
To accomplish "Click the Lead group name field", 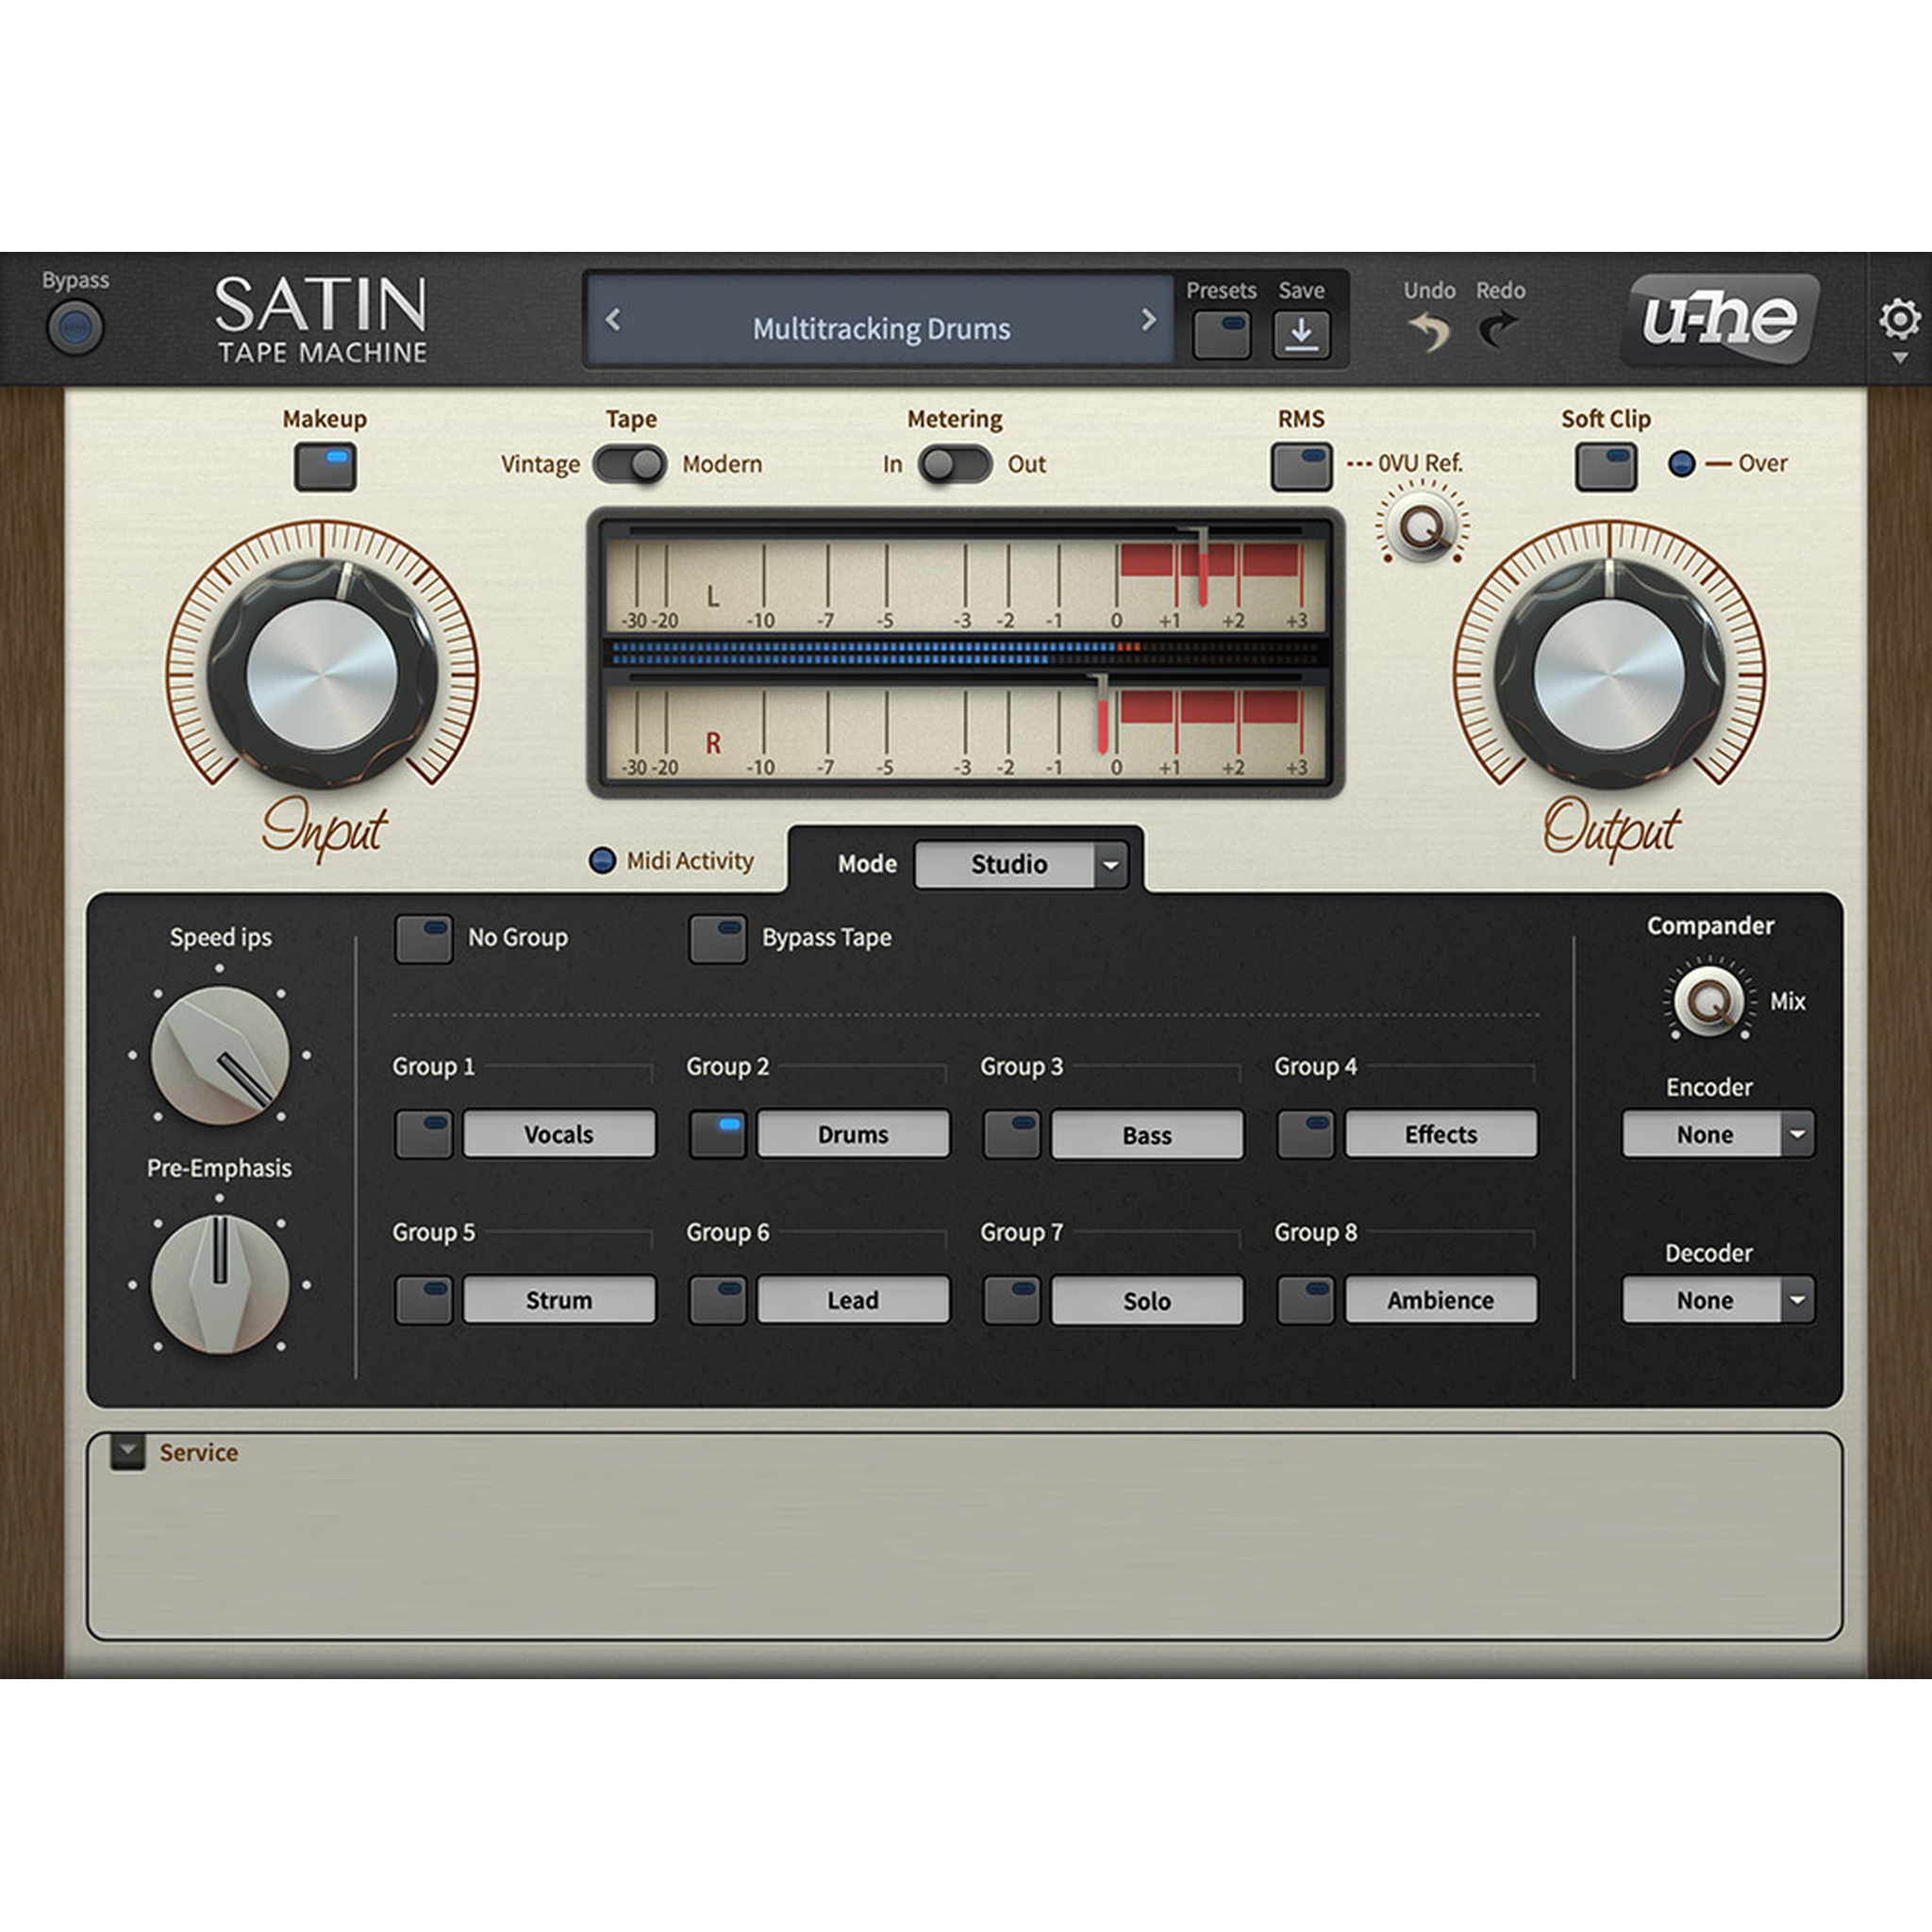I will click(853, 1300).
